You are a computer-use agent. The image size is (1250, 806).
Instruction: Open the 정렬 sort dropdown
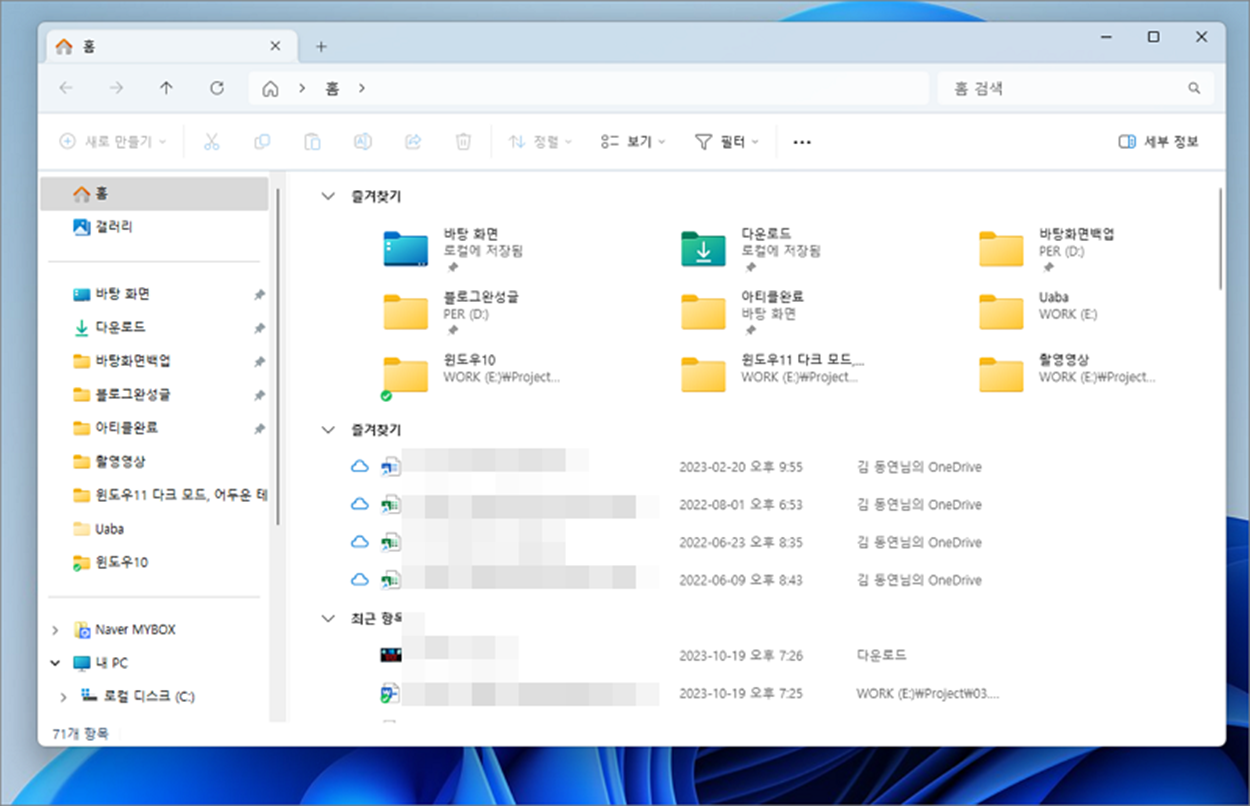(540, 142)
